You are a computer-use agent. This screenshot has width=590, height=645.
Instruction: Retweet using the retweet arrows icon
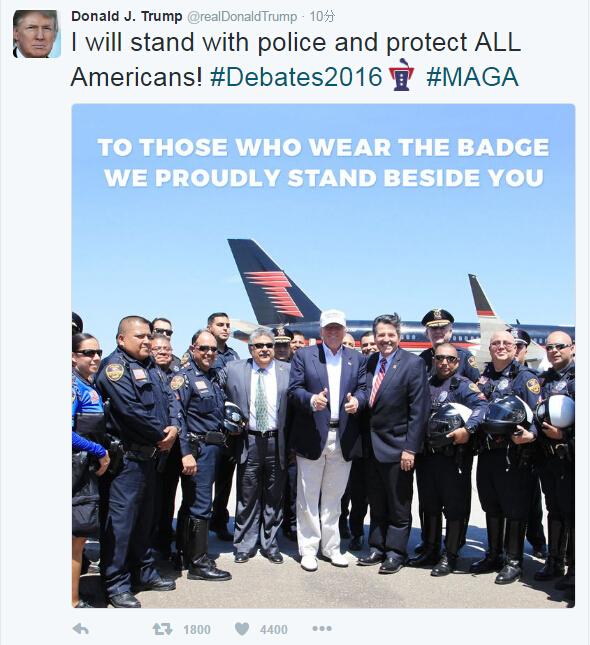click(162, 629)
